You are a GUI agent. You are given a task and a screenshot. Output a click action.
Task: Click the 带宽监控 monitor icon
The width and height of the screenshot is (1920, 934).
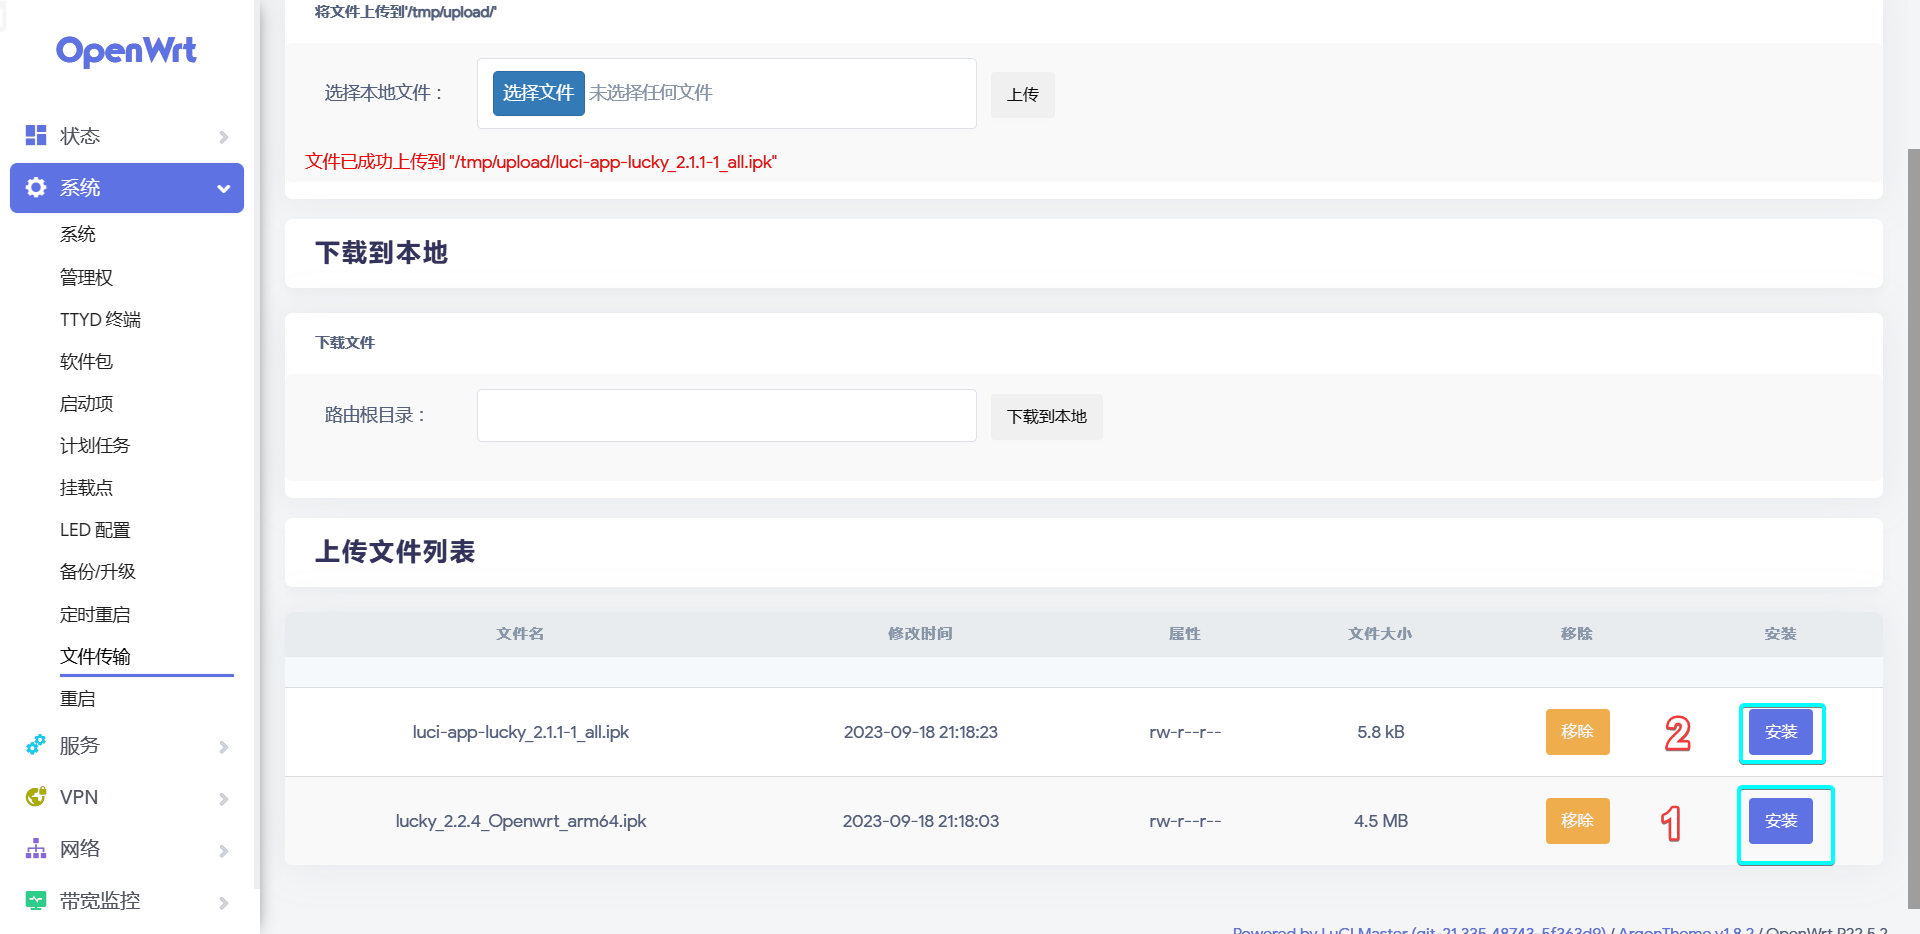(x=36, y=900)
